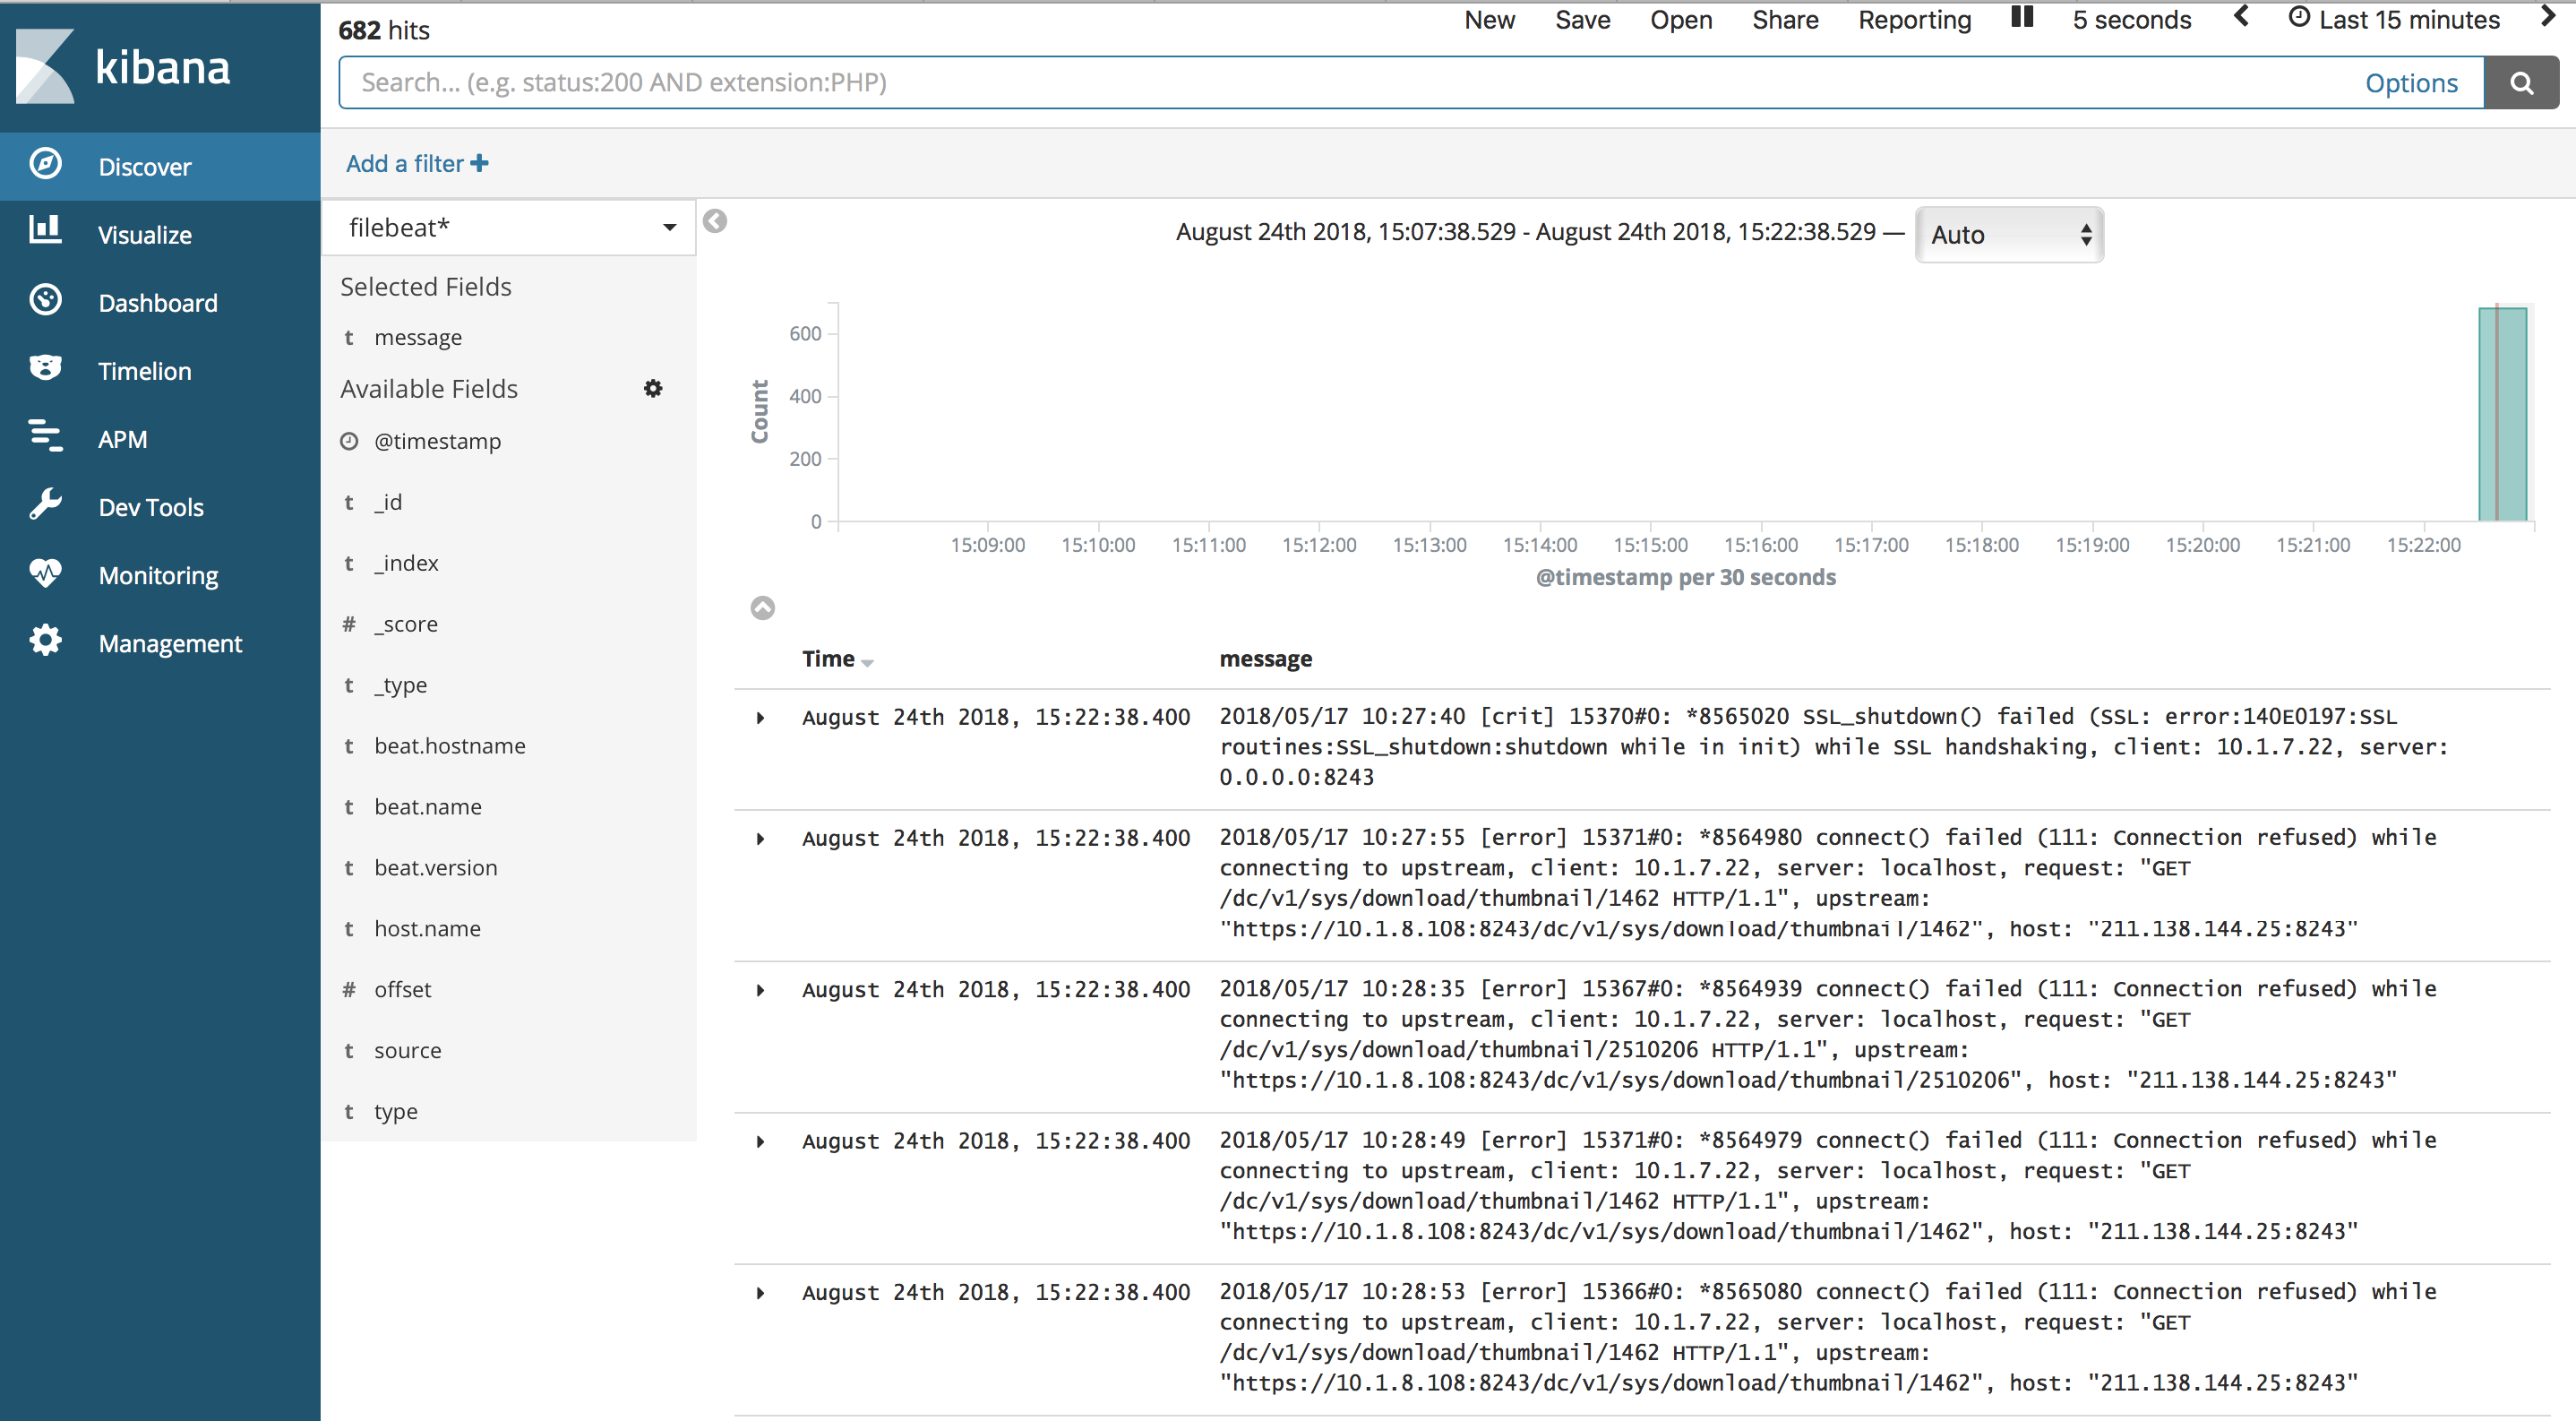The height and width of the screenshot is (1421, 2576).
Task: Open Dashboard gauge icon
Action: pyautogui.click(x=45, y=300)
